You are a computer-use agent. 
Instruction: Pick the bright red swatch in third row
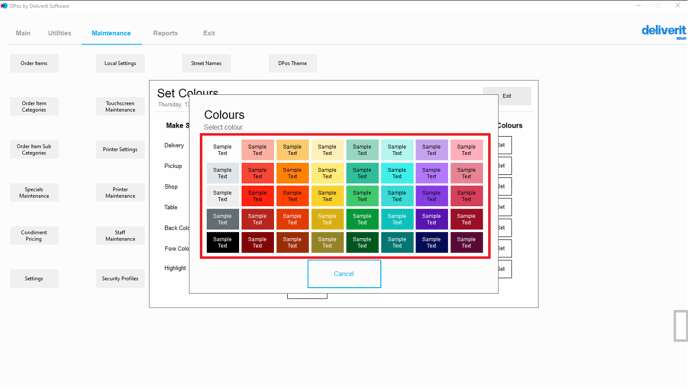click(x=258, y=196)
